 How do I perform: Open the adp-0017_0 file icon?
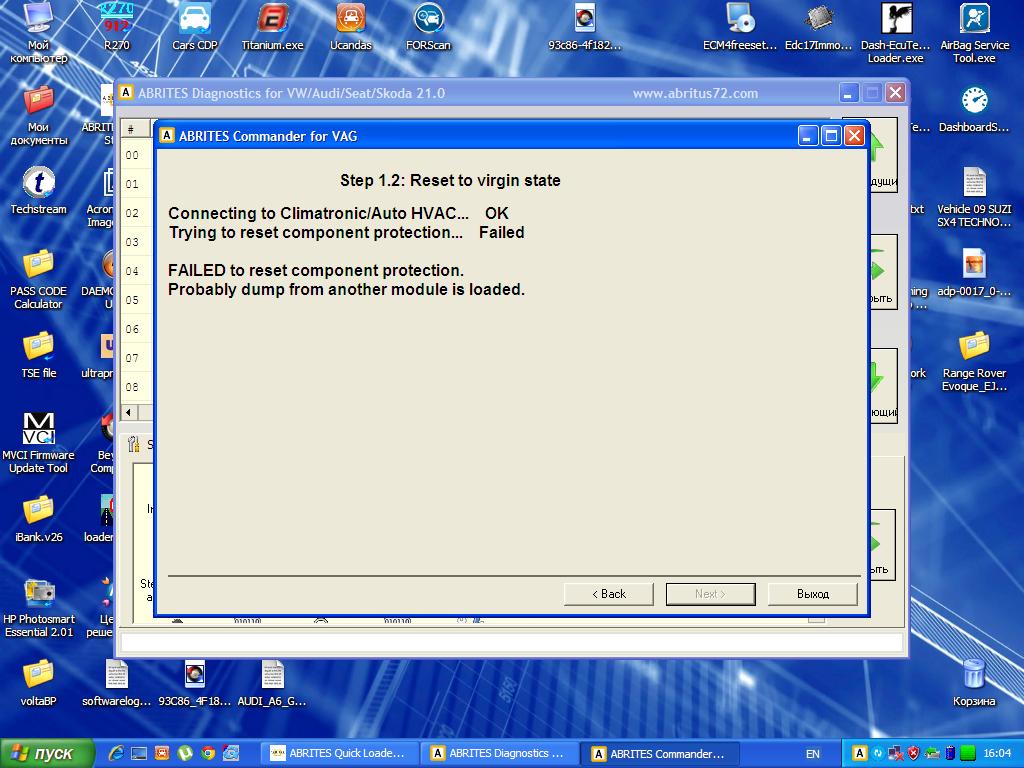click(x=974, y=273)
